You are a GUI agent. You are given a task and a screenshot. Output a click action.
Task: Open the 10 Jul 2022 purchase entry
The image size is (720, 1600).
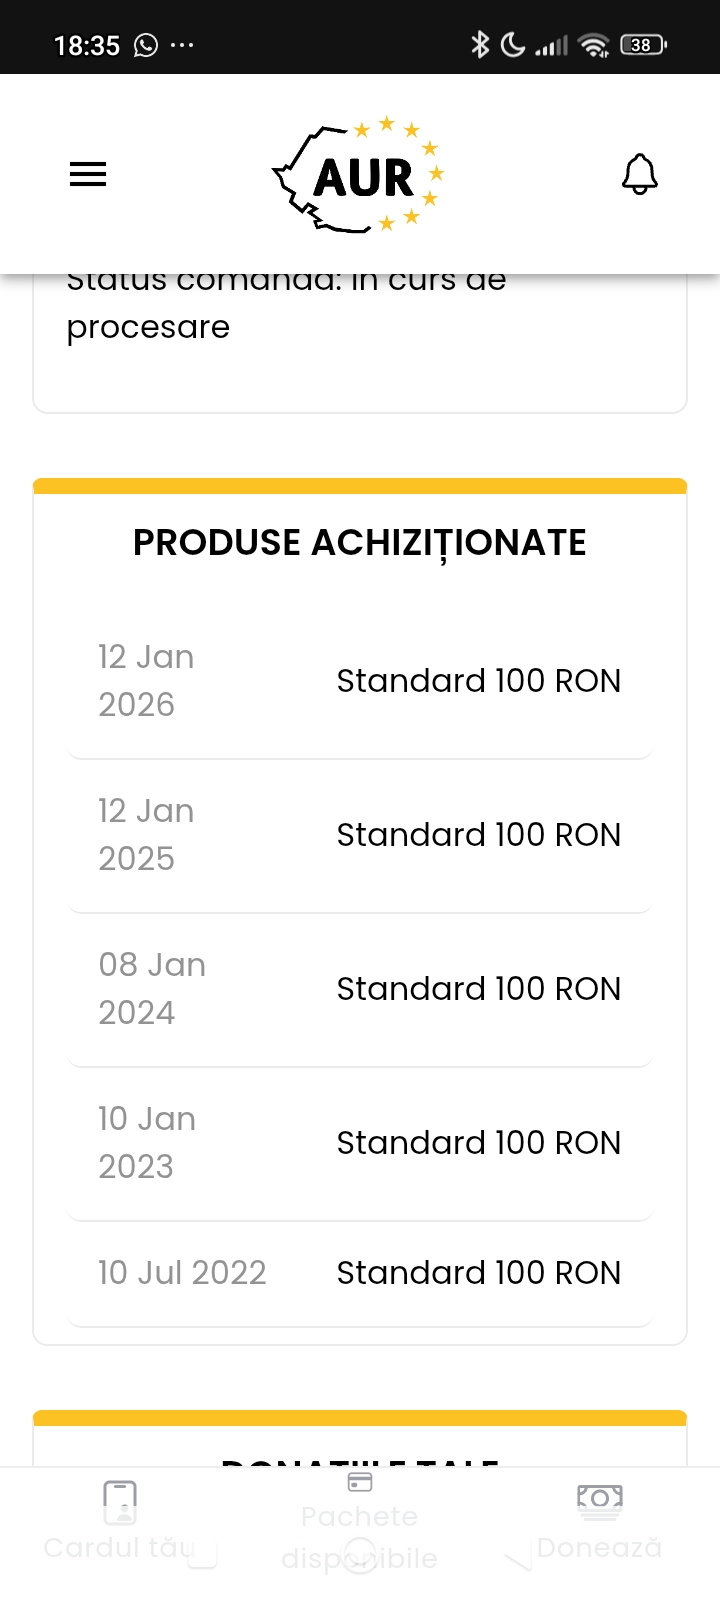tap(360, 1273)
